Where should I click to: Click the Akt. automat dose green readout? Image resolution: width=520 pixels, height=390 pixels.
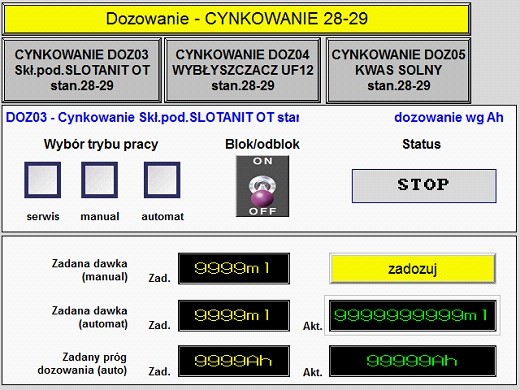pyautogui.click(x=413, y=316)
